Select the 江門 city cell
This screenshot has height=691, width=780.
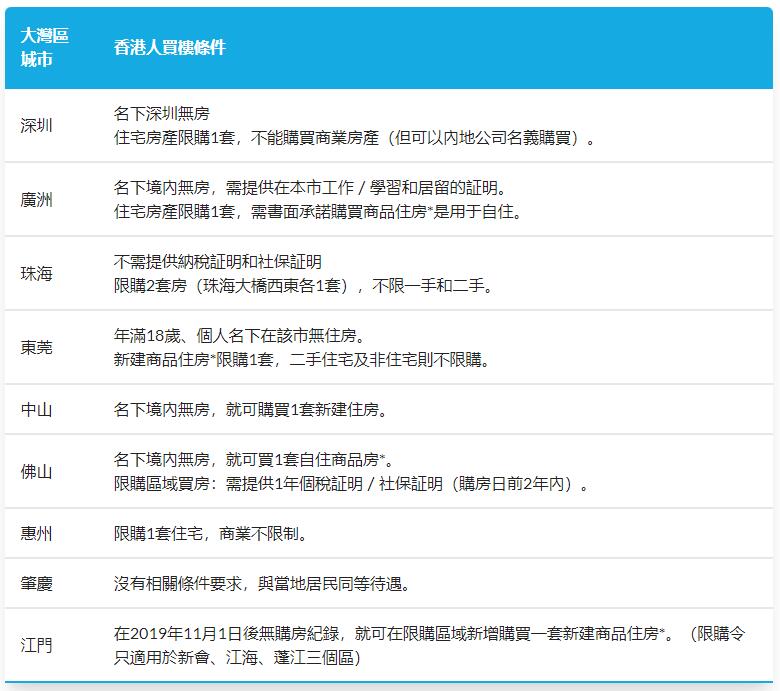pyautogui.click(x=36, y=645)
